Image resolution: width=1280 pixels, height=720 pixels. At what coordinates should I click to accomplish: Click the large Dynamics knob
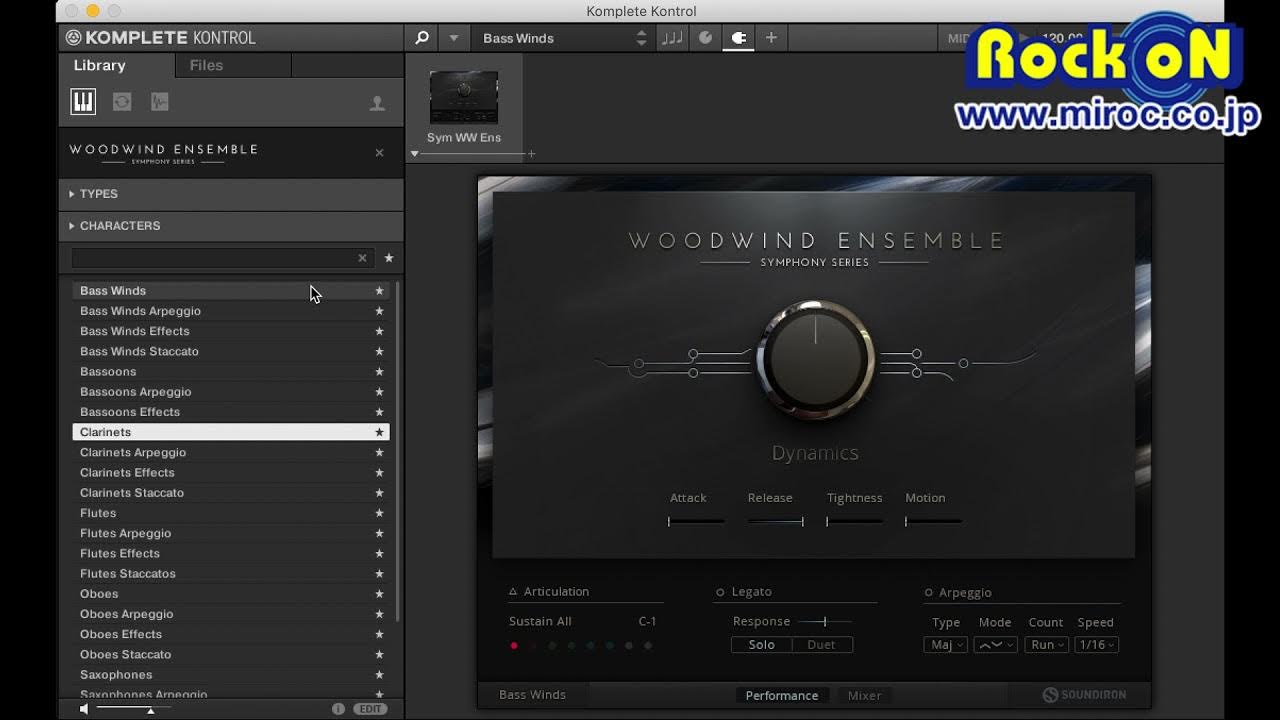[x=816, y=360]
